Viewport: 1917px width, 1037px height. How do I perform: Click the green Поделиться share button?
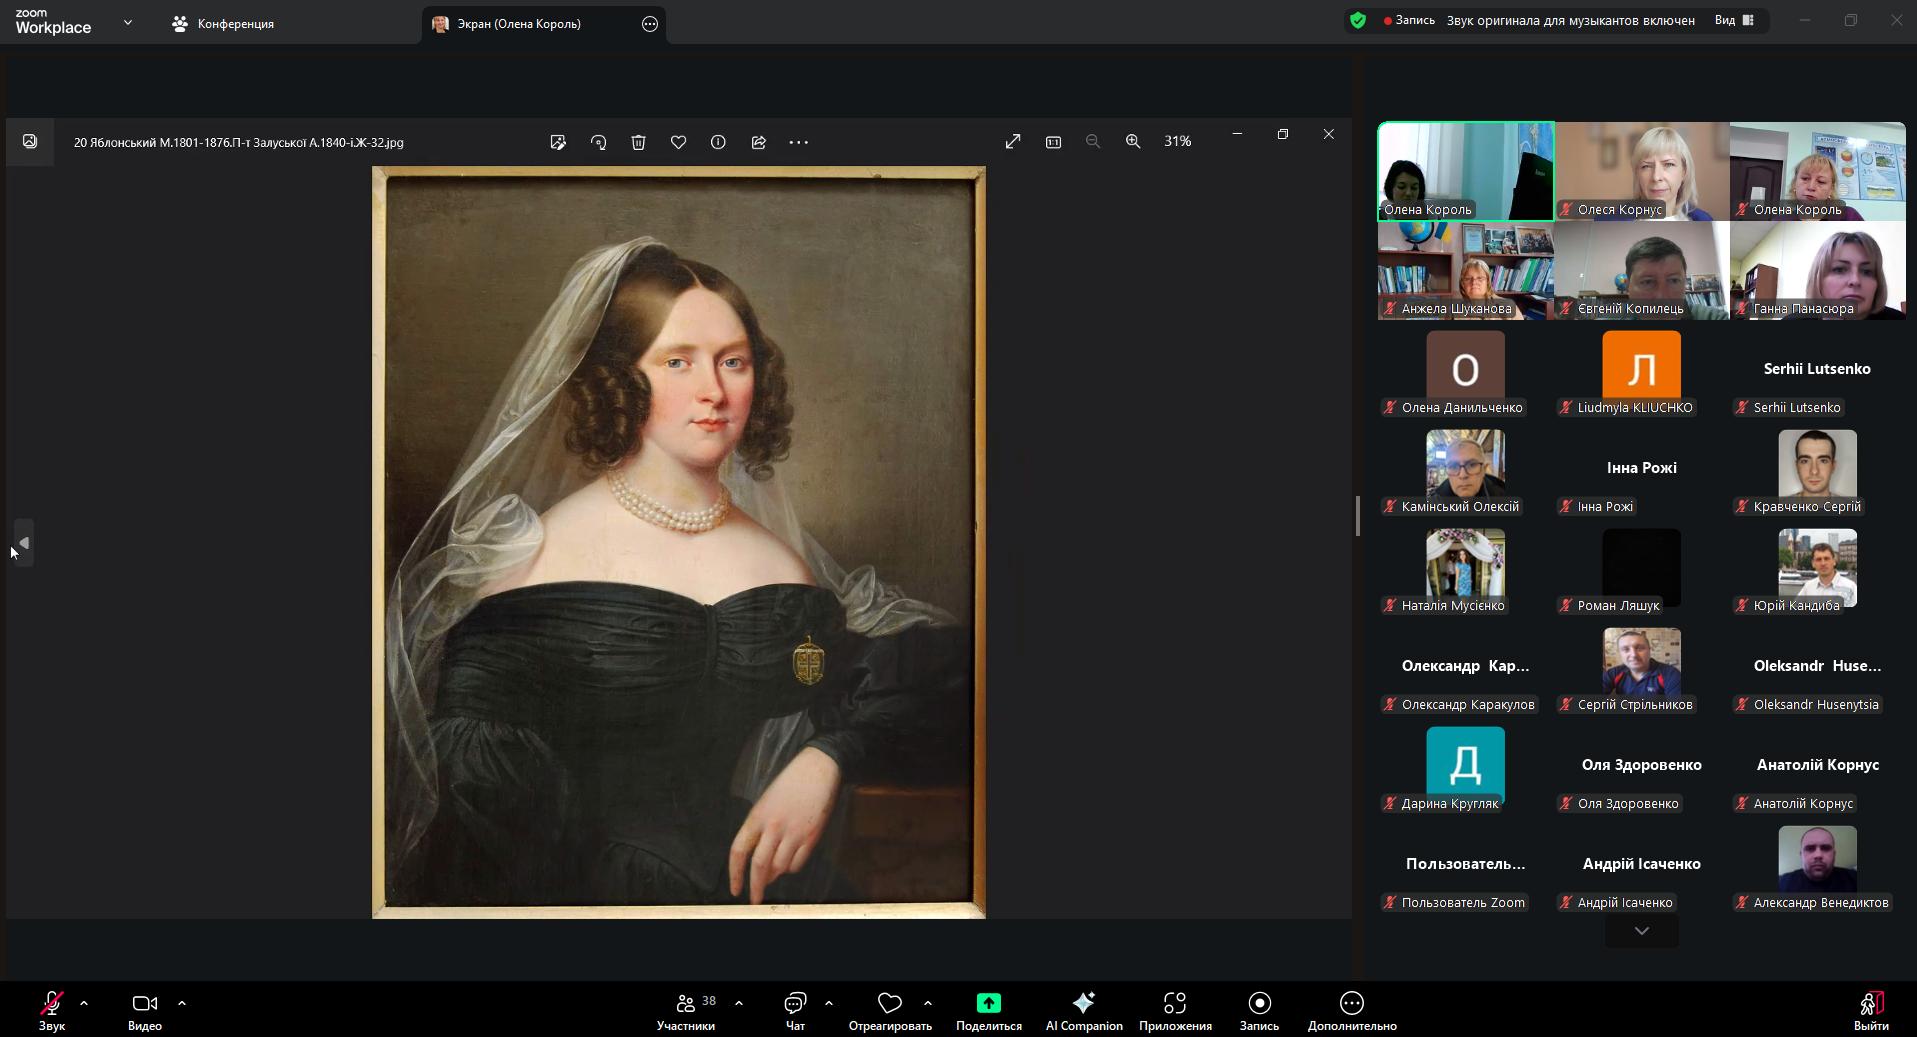pyautogui.click(x=988, y=1010)
